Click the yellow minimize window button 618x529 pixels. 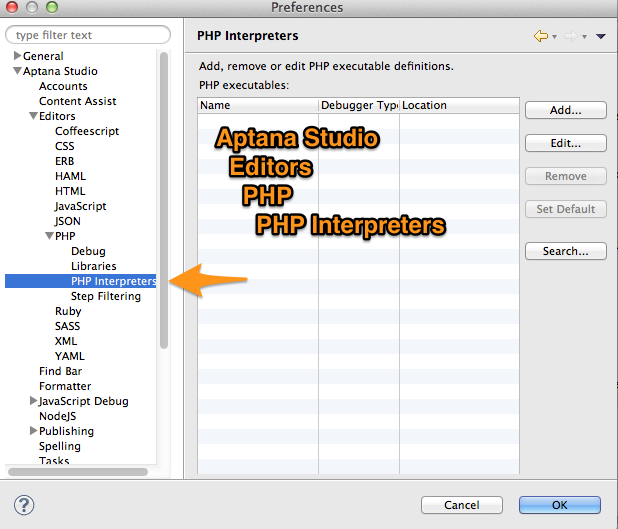pos(32,7)
